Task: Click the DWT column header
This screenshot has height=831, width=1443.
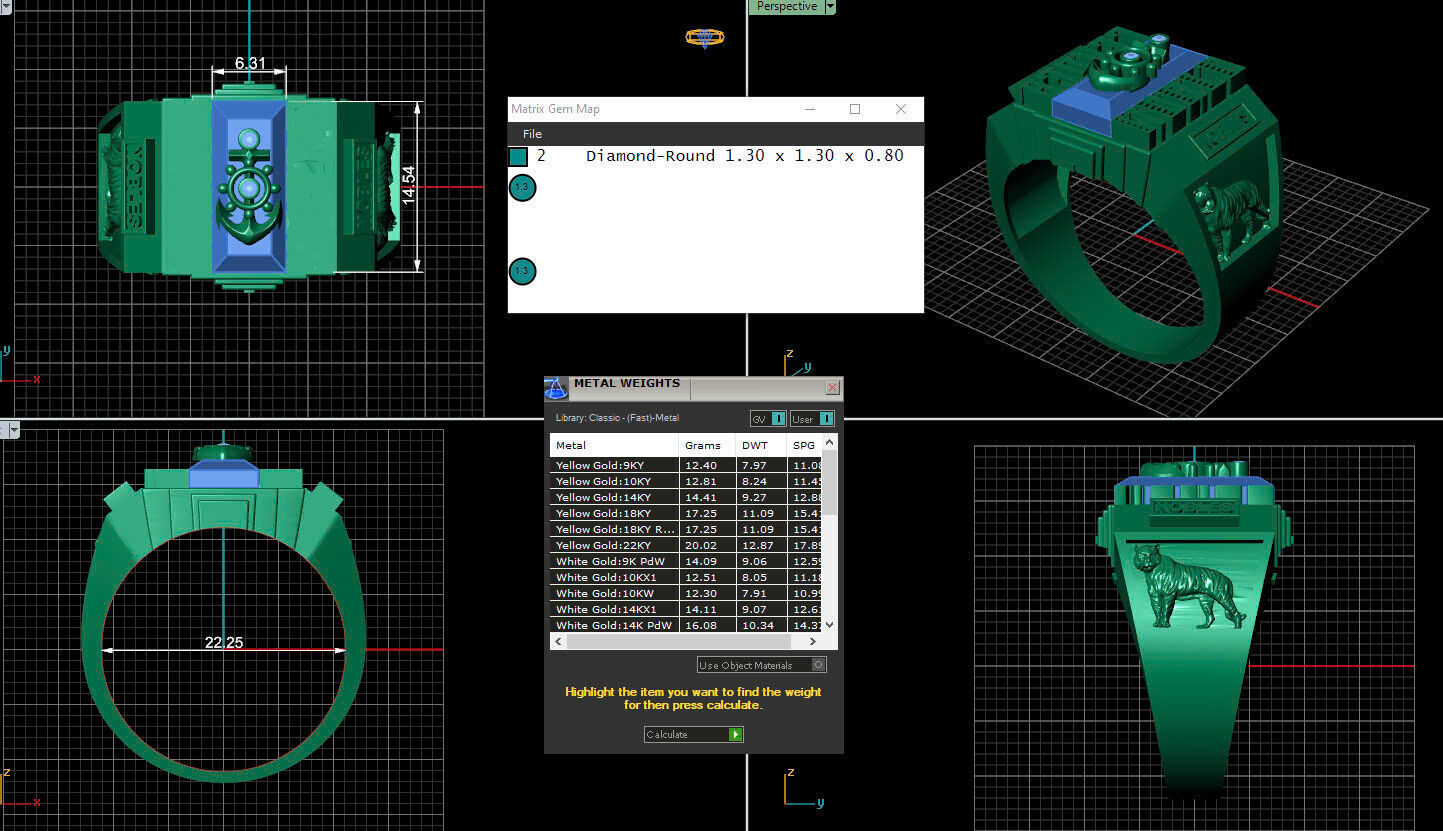Action: (762, 445)
